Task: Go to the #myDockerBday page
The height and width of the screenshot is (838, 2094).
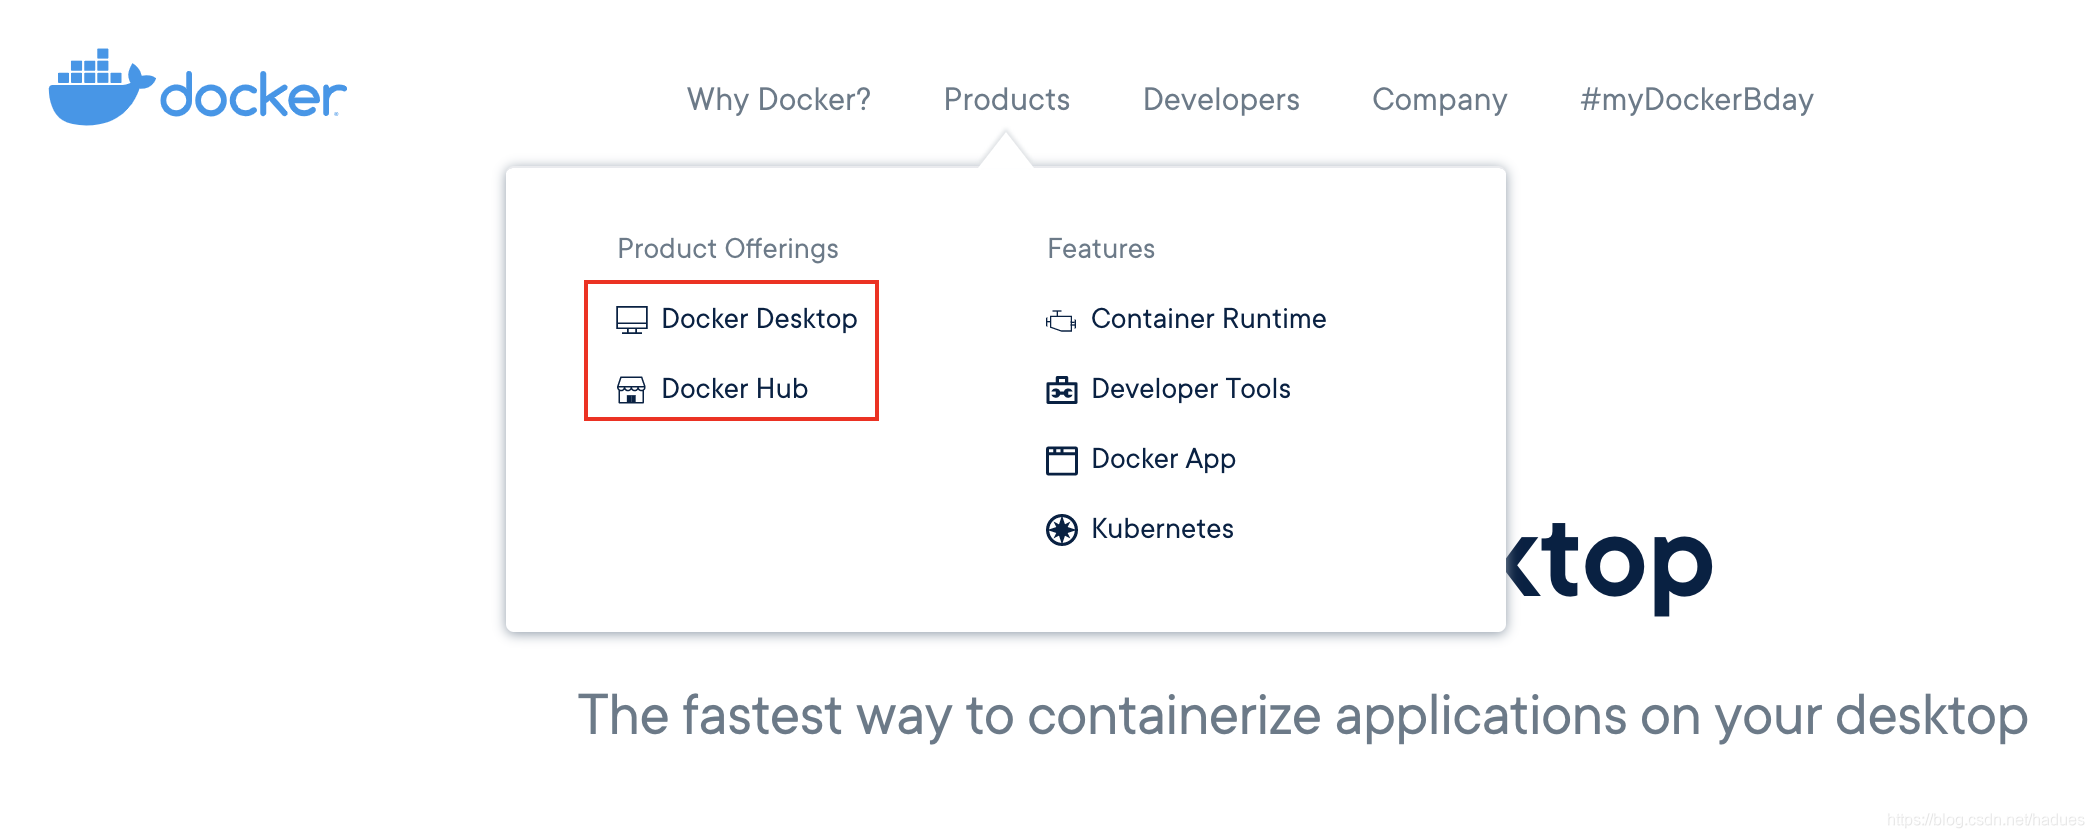Action: [1696, 99]
